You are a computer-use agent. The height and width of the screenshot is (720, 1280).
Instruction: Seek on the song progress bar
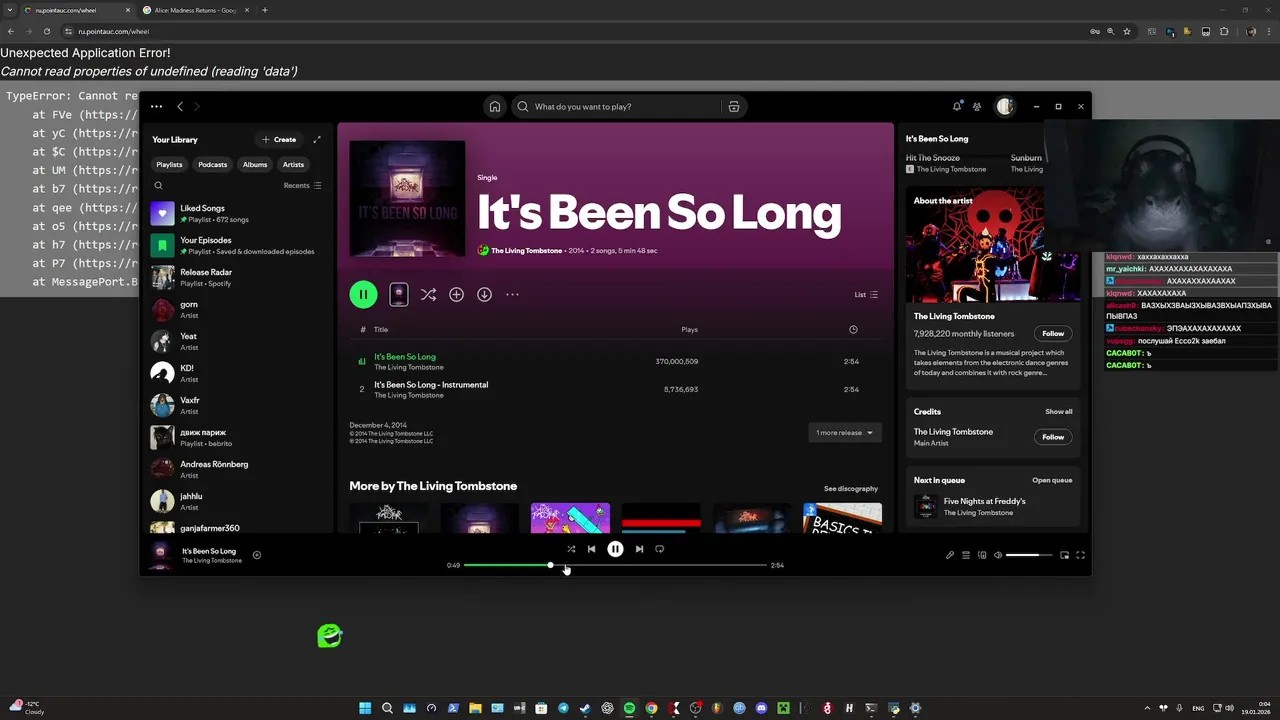pyautogui.click(x=615, y=565)
